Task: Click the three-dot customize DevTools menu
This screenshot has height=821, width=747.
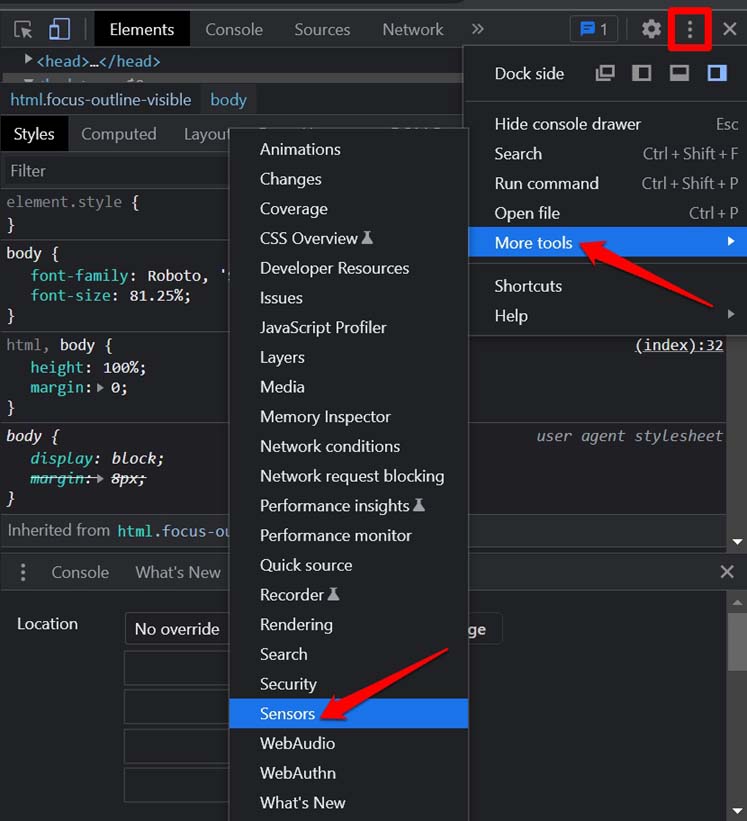Action: [x=689, y=29]
